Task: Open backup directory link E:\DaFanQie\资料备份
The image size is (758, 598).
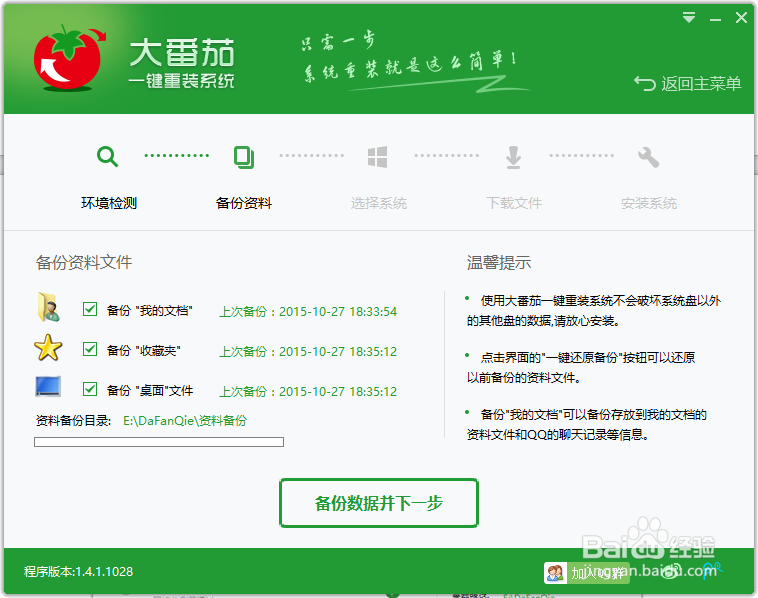Action: (185, 421)
